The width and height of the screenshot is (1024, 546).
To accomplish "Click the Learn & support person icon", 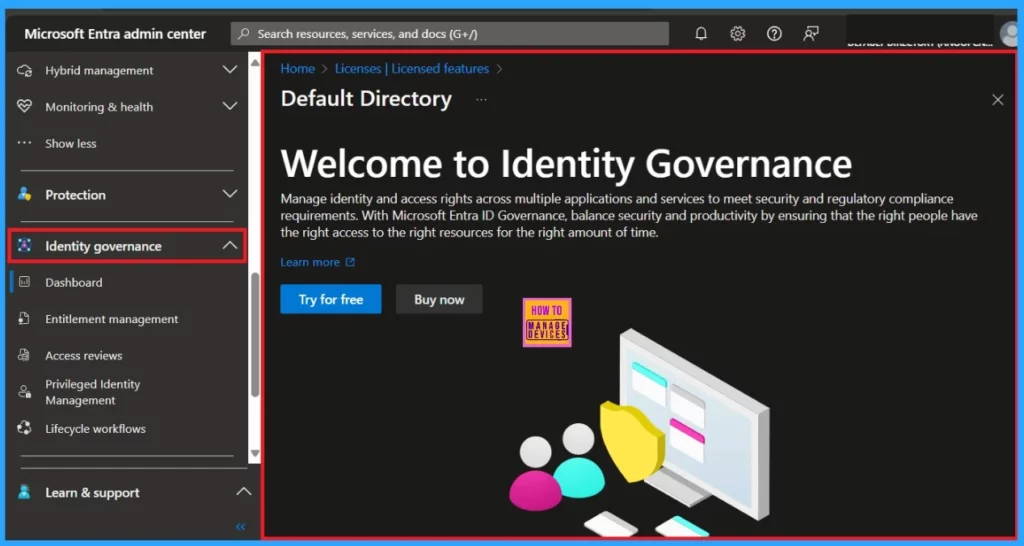I will click(24, 492).
